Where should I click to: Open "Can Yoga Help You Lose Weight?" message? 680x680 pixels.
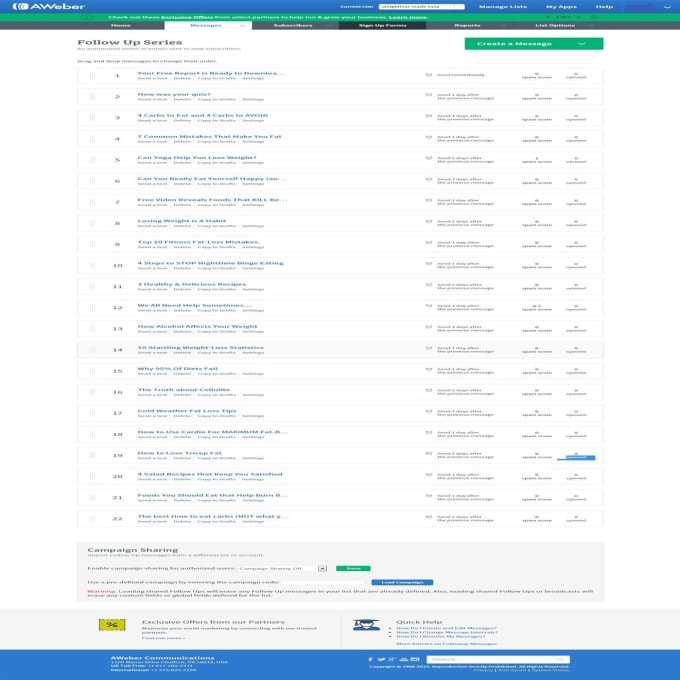point(197,157)
